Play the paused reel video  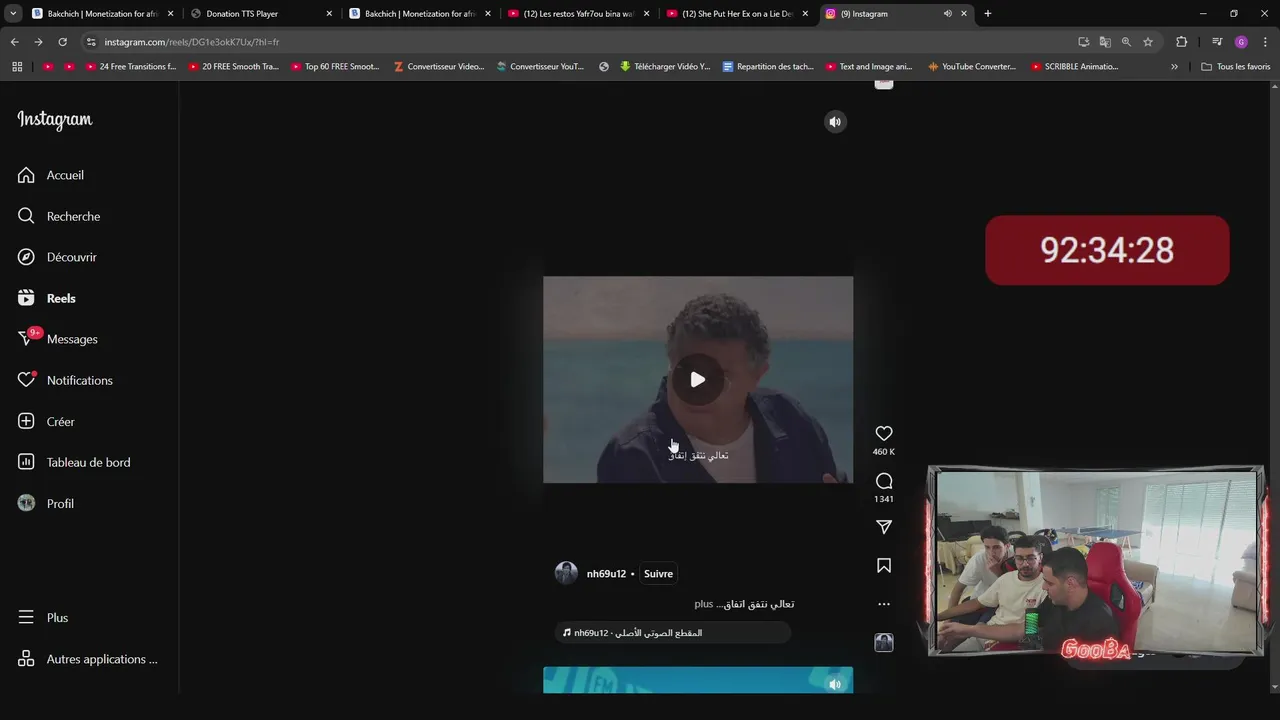click(x=698, y=379)
